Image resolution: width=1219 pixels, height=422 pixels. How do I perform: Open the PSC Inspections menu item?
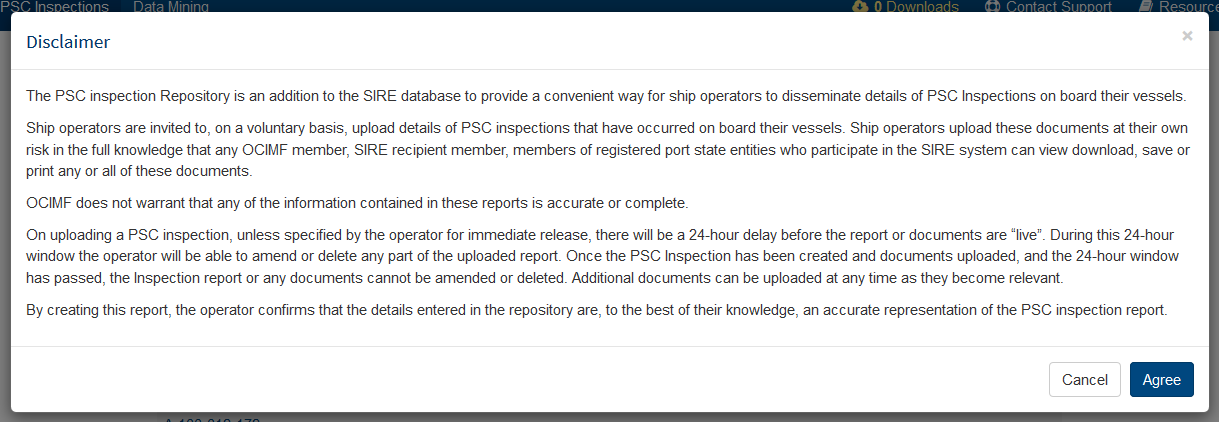[54, 6]
